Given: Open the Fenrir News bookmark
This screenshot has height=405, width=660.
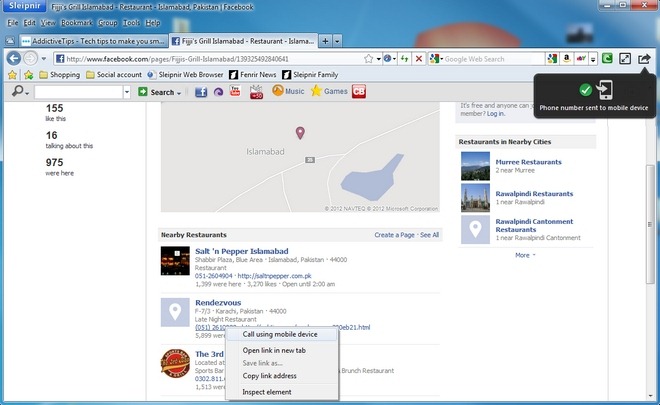Looking at the screenshot, I should tap(253, 75).
